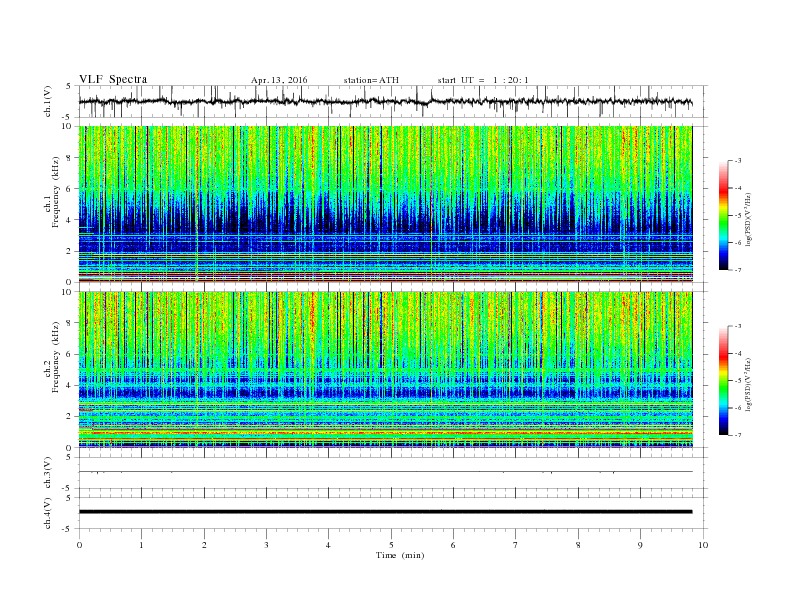Click the ch.2 spectrogram color bar
Viewport: 792px width, 612px height.
[x=723, y=380]
